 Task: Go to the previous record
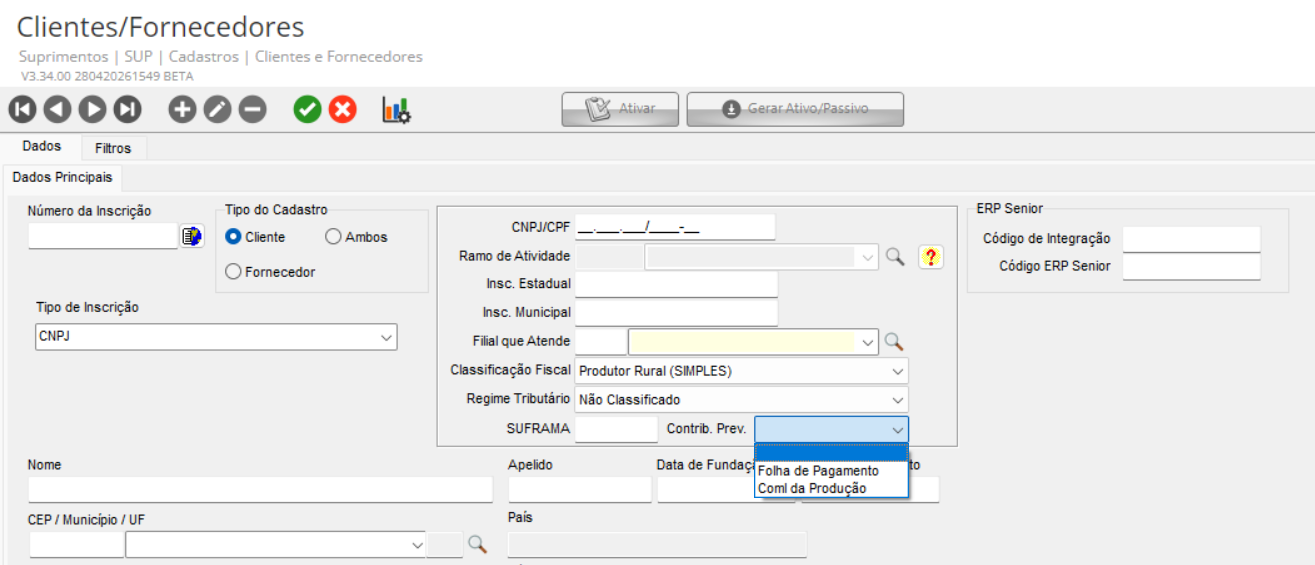click(x=57, y=110)
